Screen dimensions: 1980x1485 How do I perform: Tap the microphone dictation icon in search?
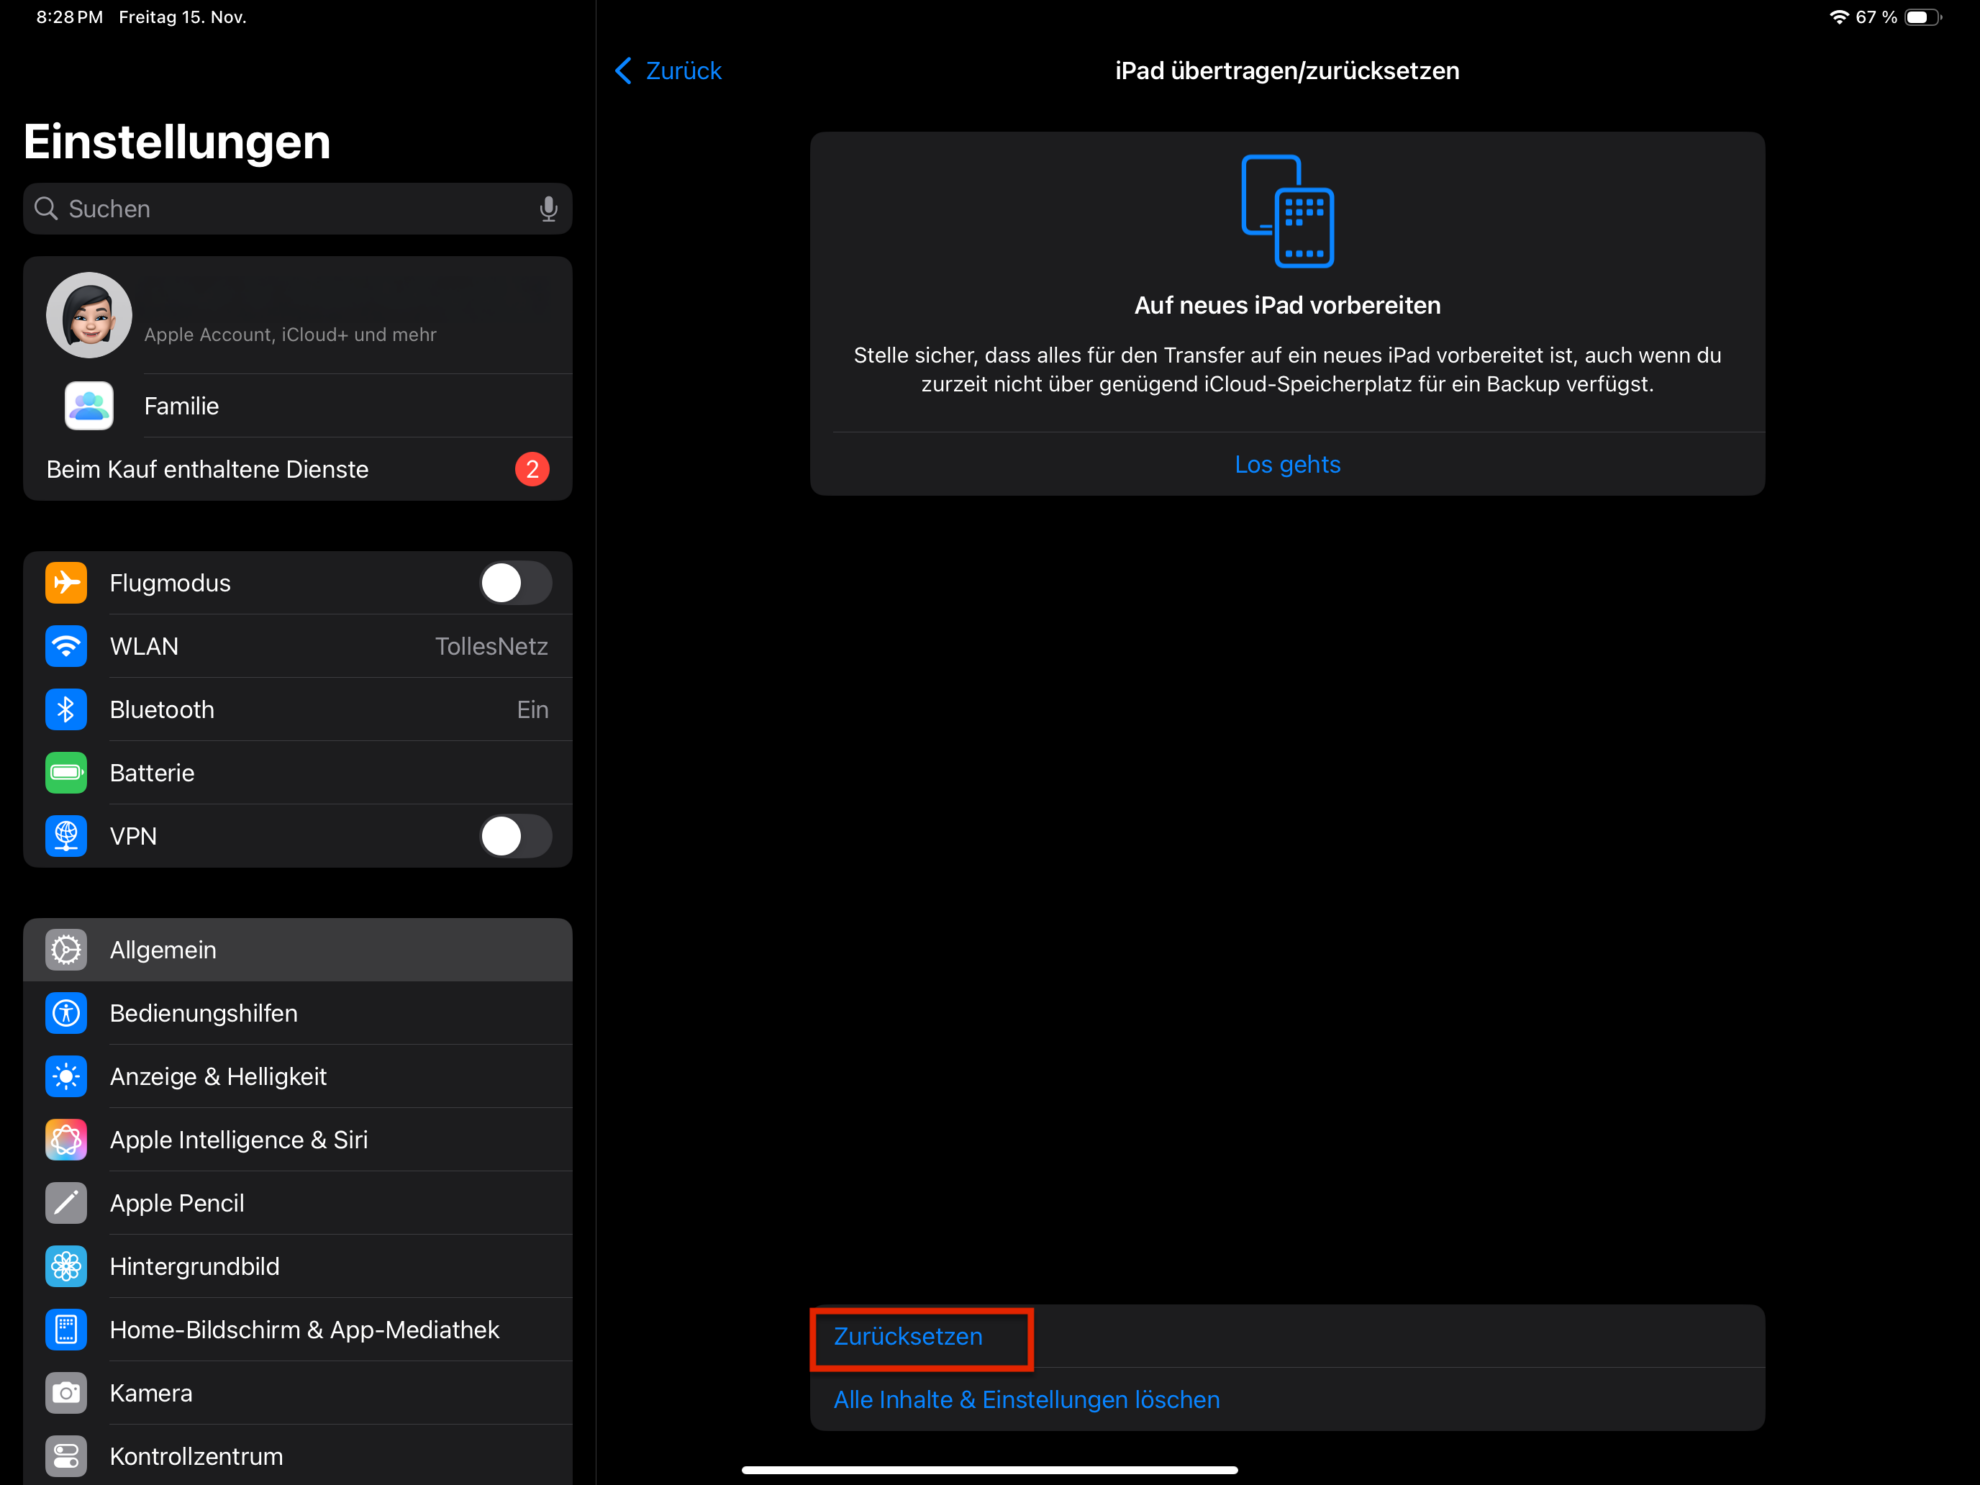click(548, 209)
